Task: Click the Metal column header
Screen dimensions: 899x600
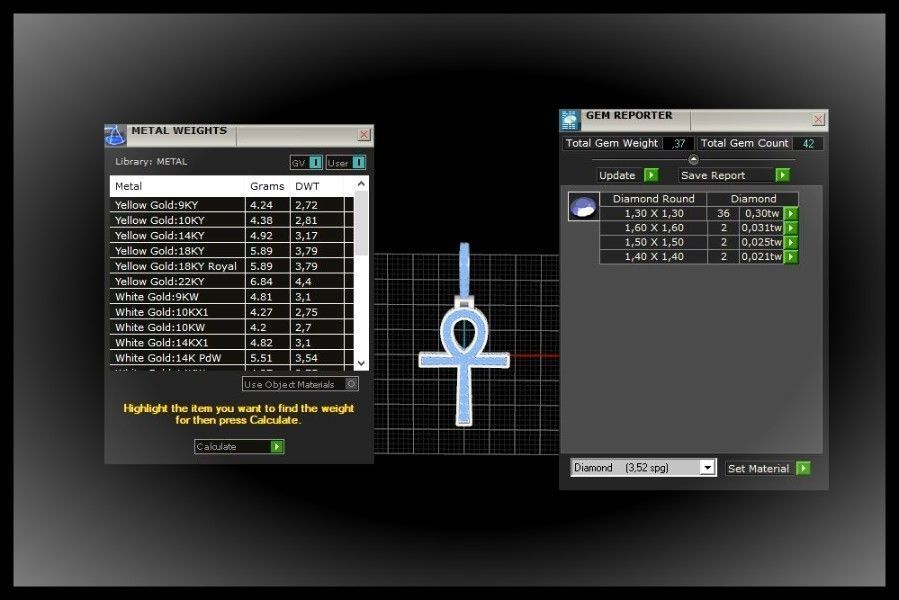Action: click(178, 186)
